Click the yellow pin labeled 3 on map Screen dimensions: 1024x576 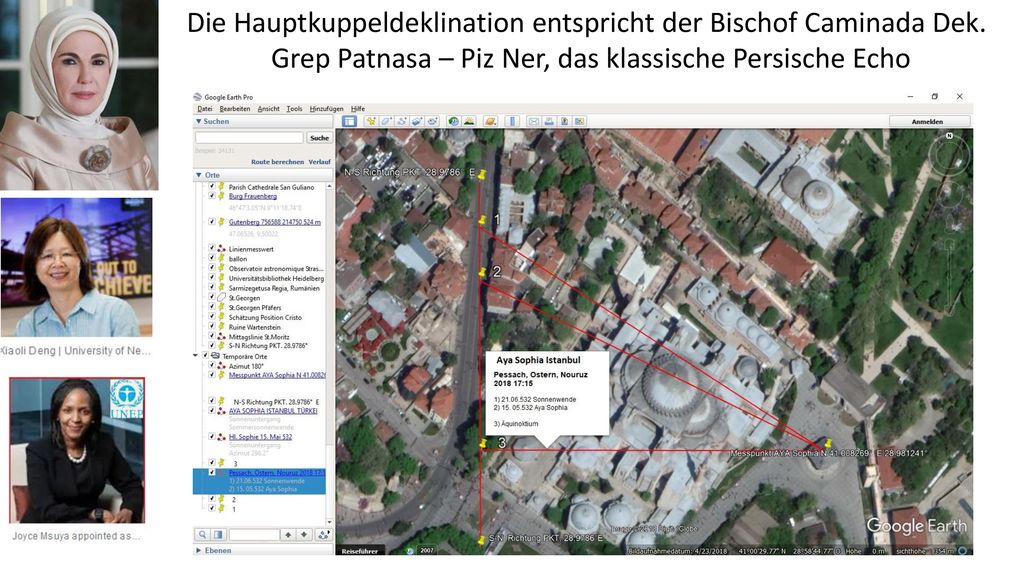click(x=483, y=443)
